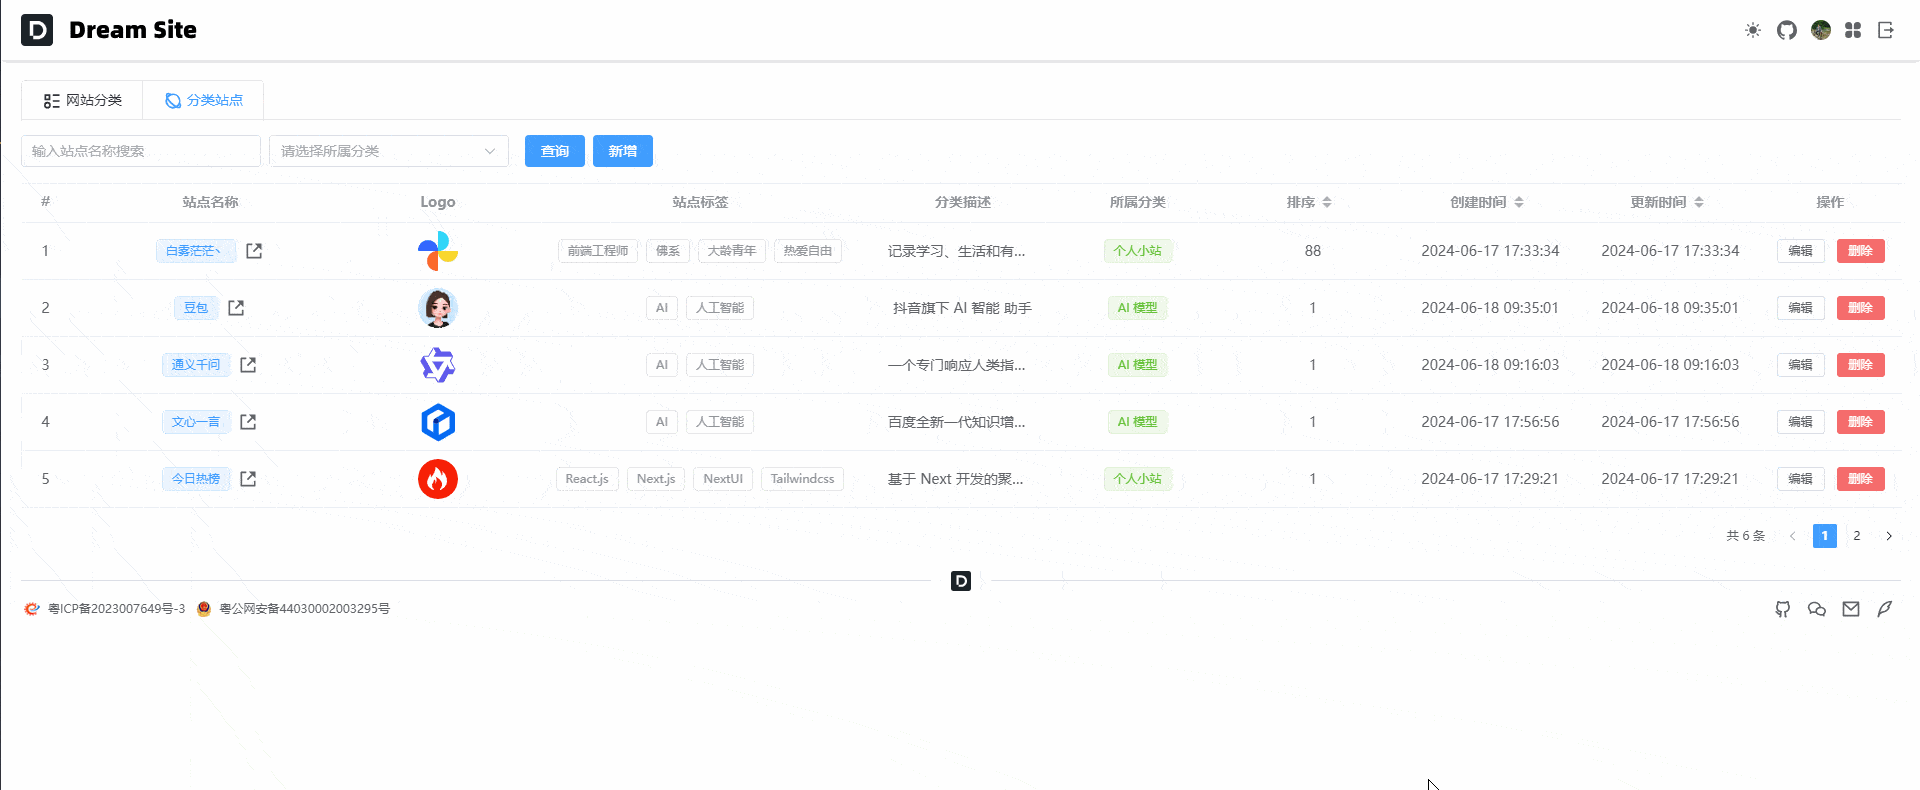This screenshot has width=1920, height=790.
Task: Click 编辑 in the 文心一言 row
Action: [1801, 422]
